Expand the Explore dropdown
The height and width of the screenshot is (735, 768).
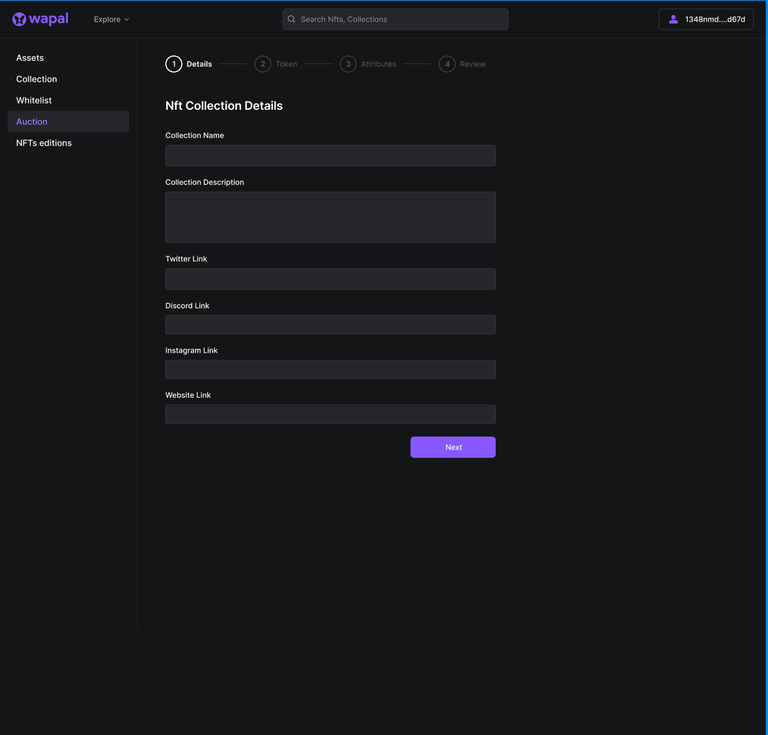click(x=111, y=19)
